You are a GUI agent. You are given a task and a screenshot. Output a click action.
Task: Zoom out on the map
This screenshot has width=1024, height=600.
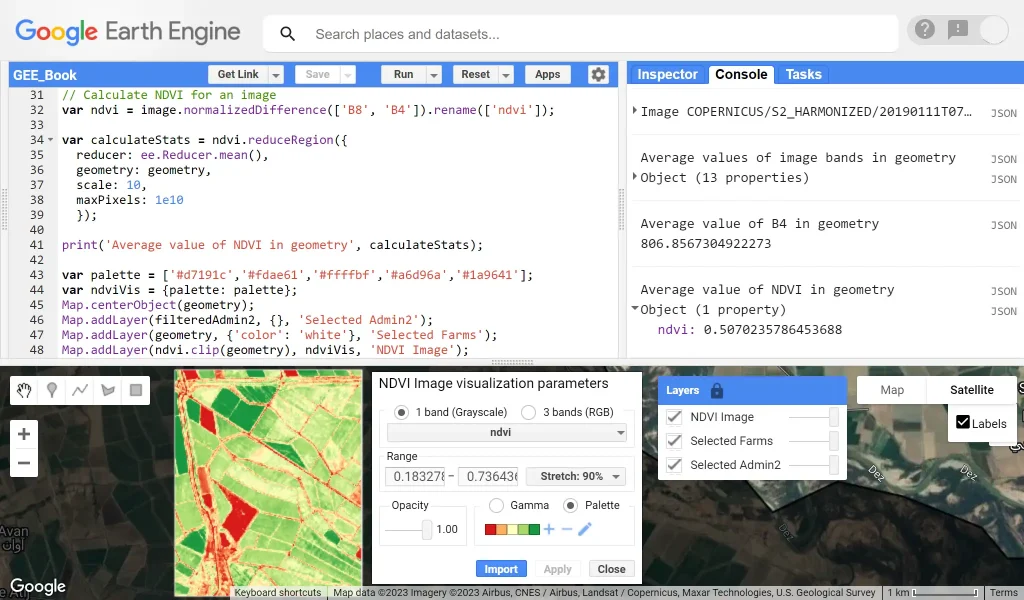coord(24,463)
